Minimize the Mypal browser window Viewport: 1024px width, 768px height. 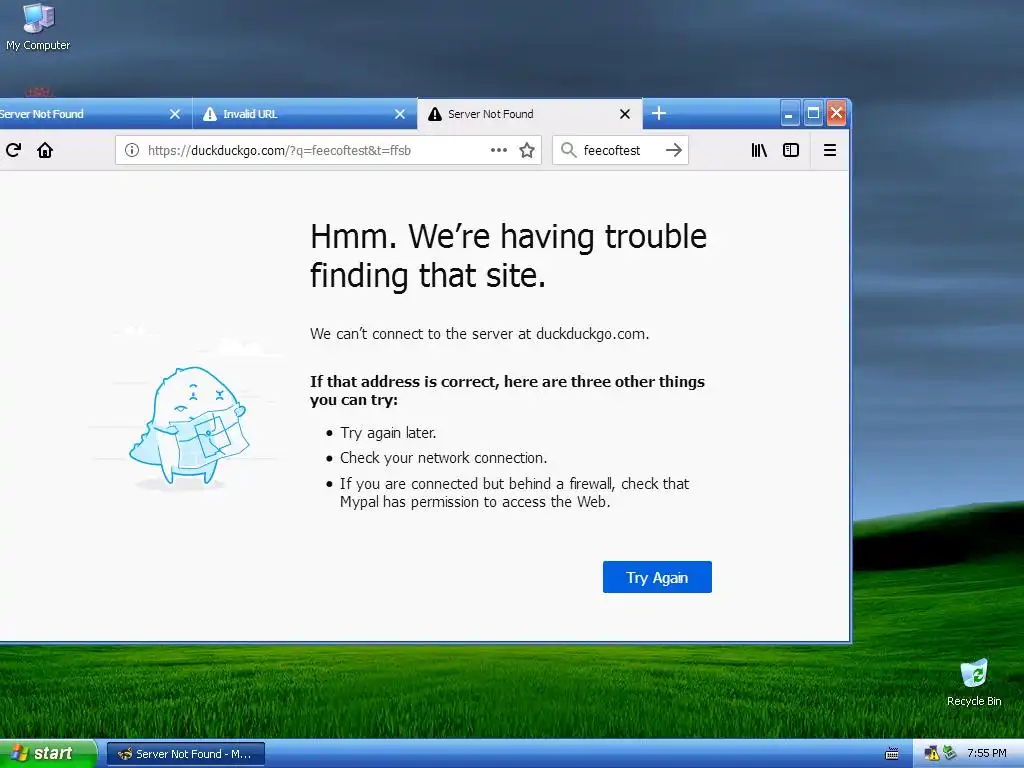point(790,114)
